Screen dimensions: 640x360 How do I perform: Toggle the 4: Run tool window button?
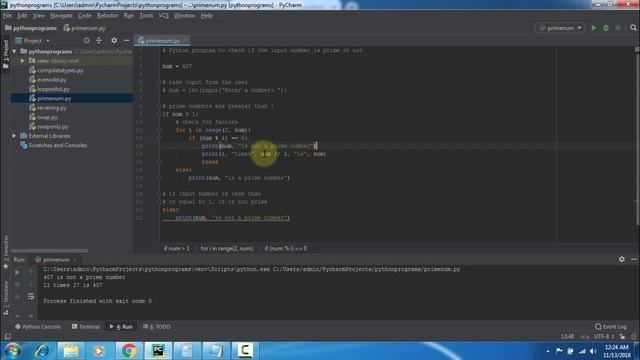[x=121, y=327]
